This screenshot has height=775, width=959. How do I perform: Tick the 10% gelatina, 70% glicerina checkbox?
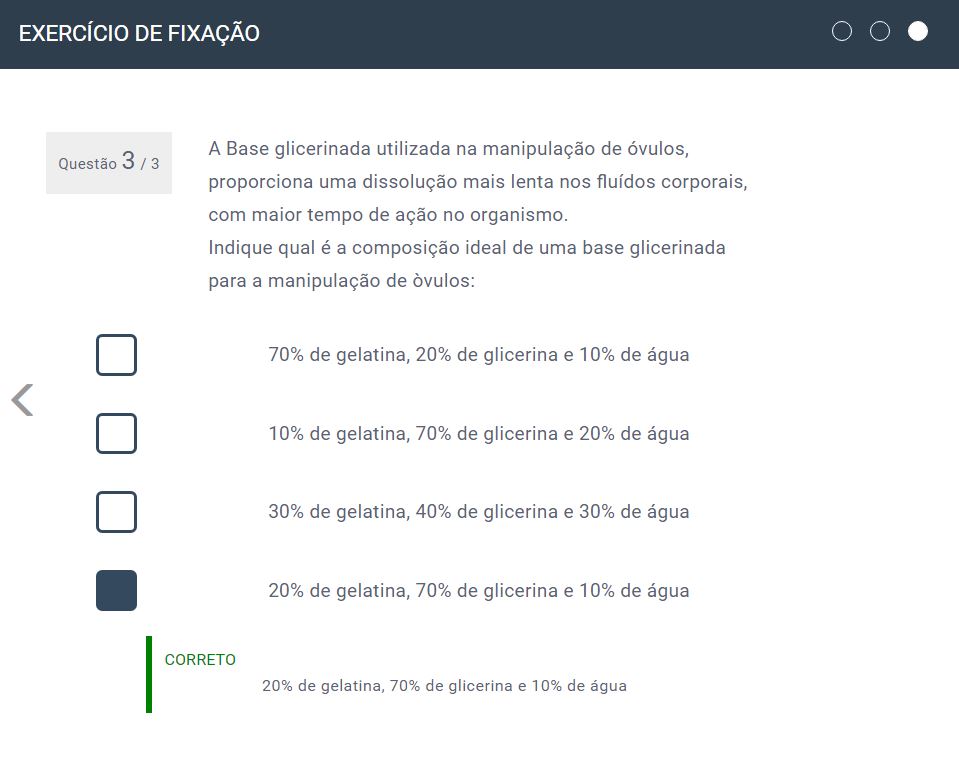[x=116, y=433]
